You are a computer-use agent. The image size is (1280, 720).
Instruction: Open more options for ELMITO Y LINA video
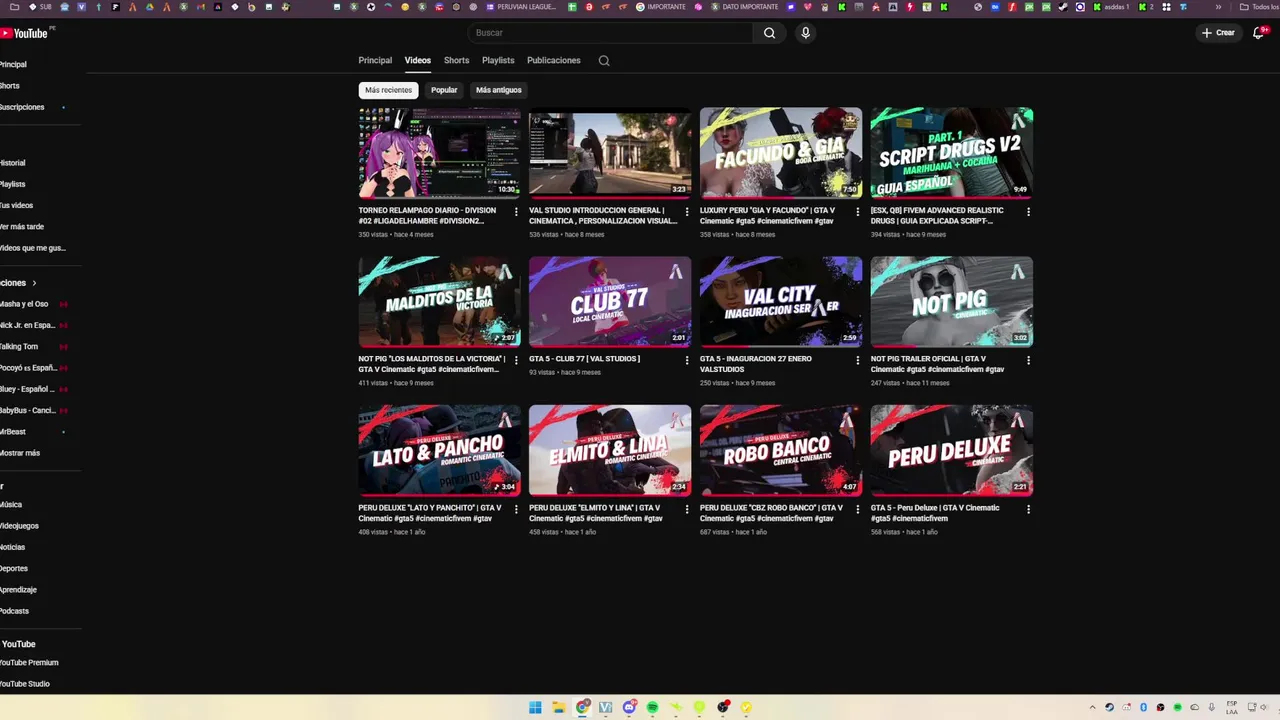tap(687, 509)
